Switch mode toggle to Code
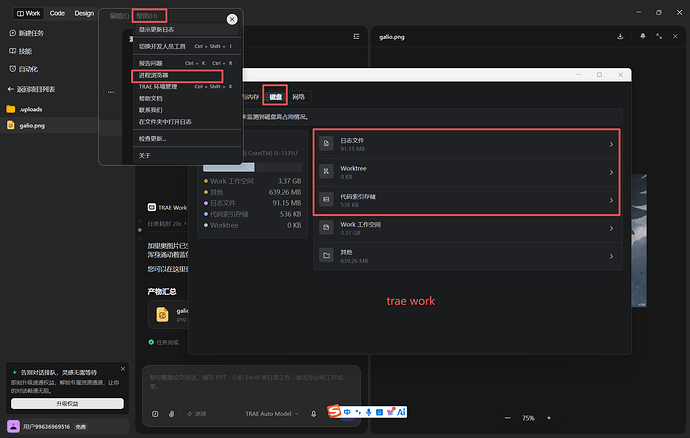This screenshot has width=690, height=438. [x=57, y=13]
